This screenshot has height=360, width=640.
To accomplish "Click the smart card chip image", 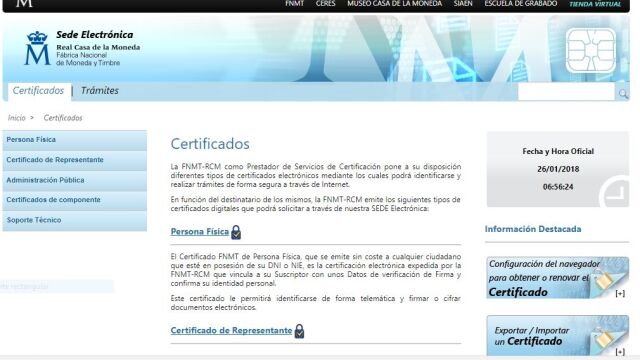I will (591, 51).
